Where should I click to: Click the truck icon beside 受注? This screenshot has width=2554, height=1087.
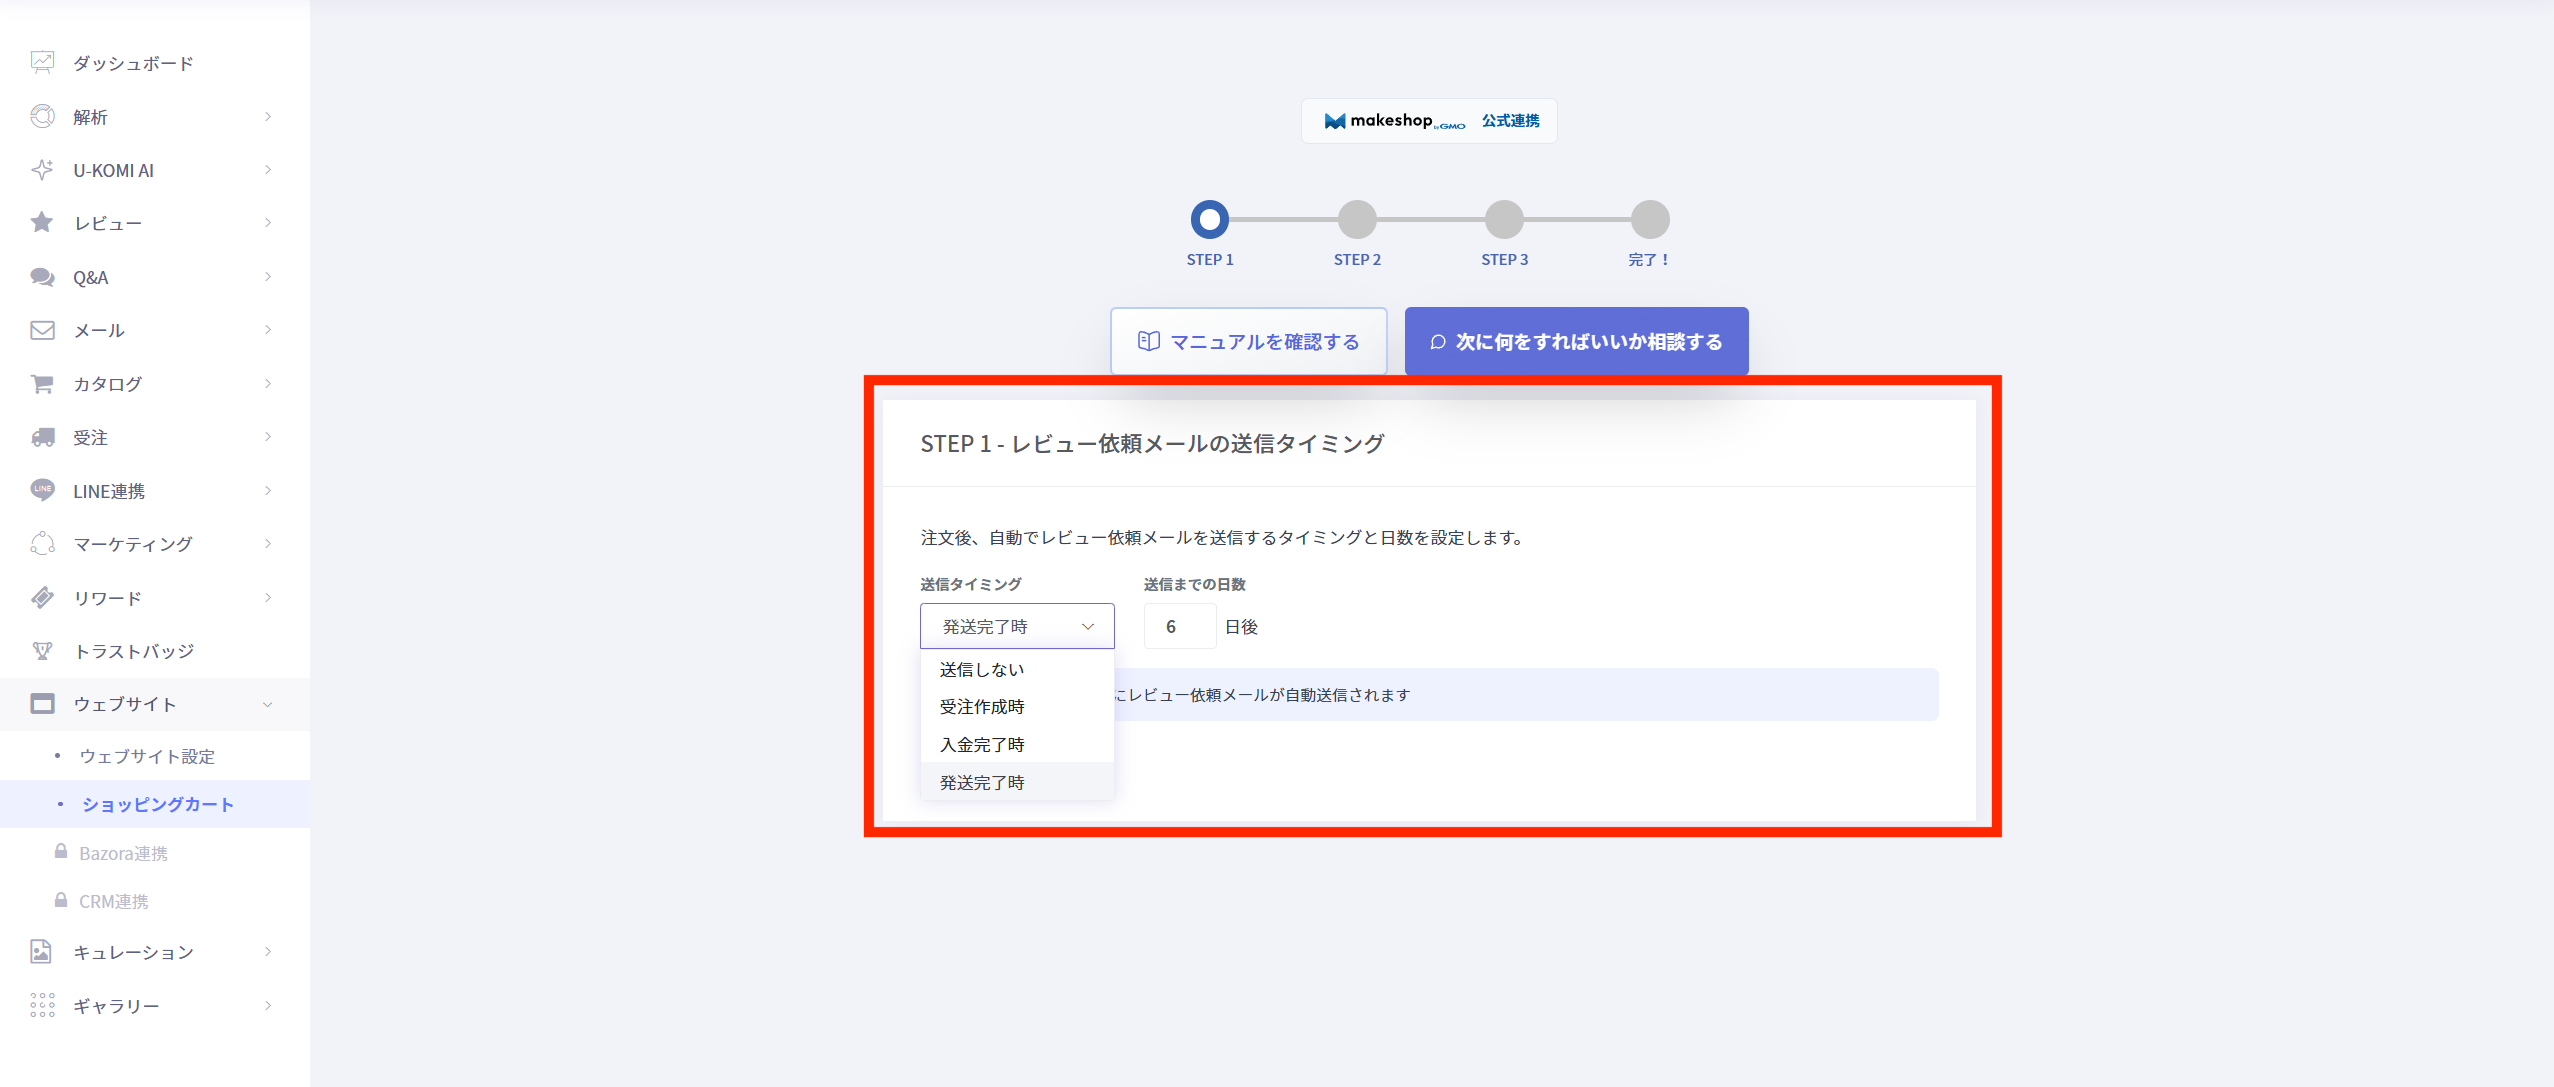(42, 437)
